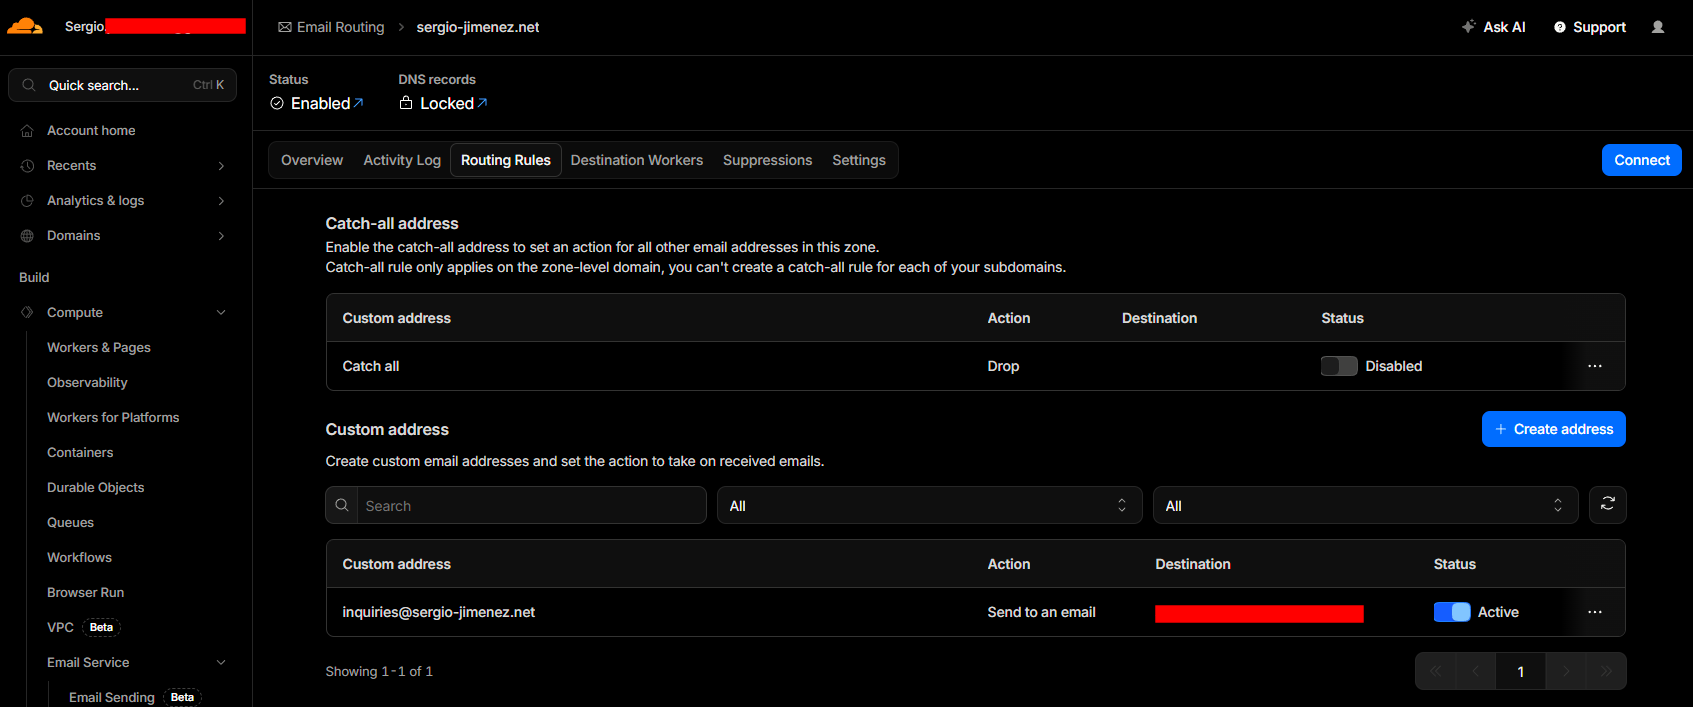The image size is (1693, 707).
Task: Go to previous page of results
Action: (x=1476, y=671)
